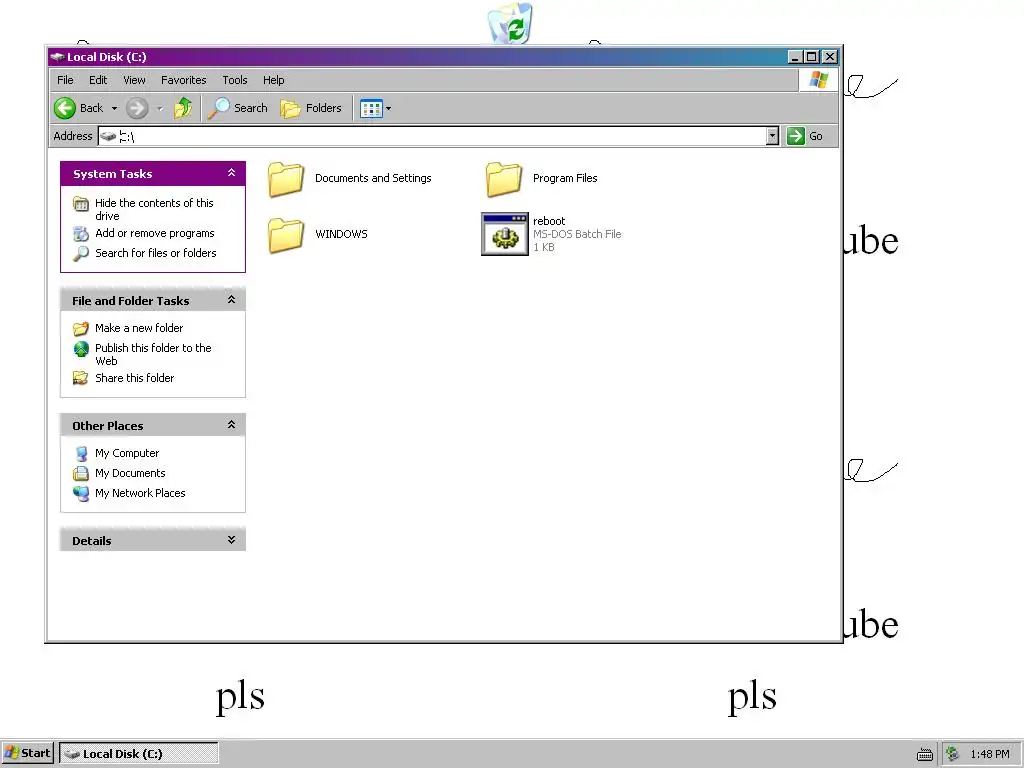Select the WINDOWS folder icon
Viewport: 1024px width, 768px height.
(x=285, y=235)
